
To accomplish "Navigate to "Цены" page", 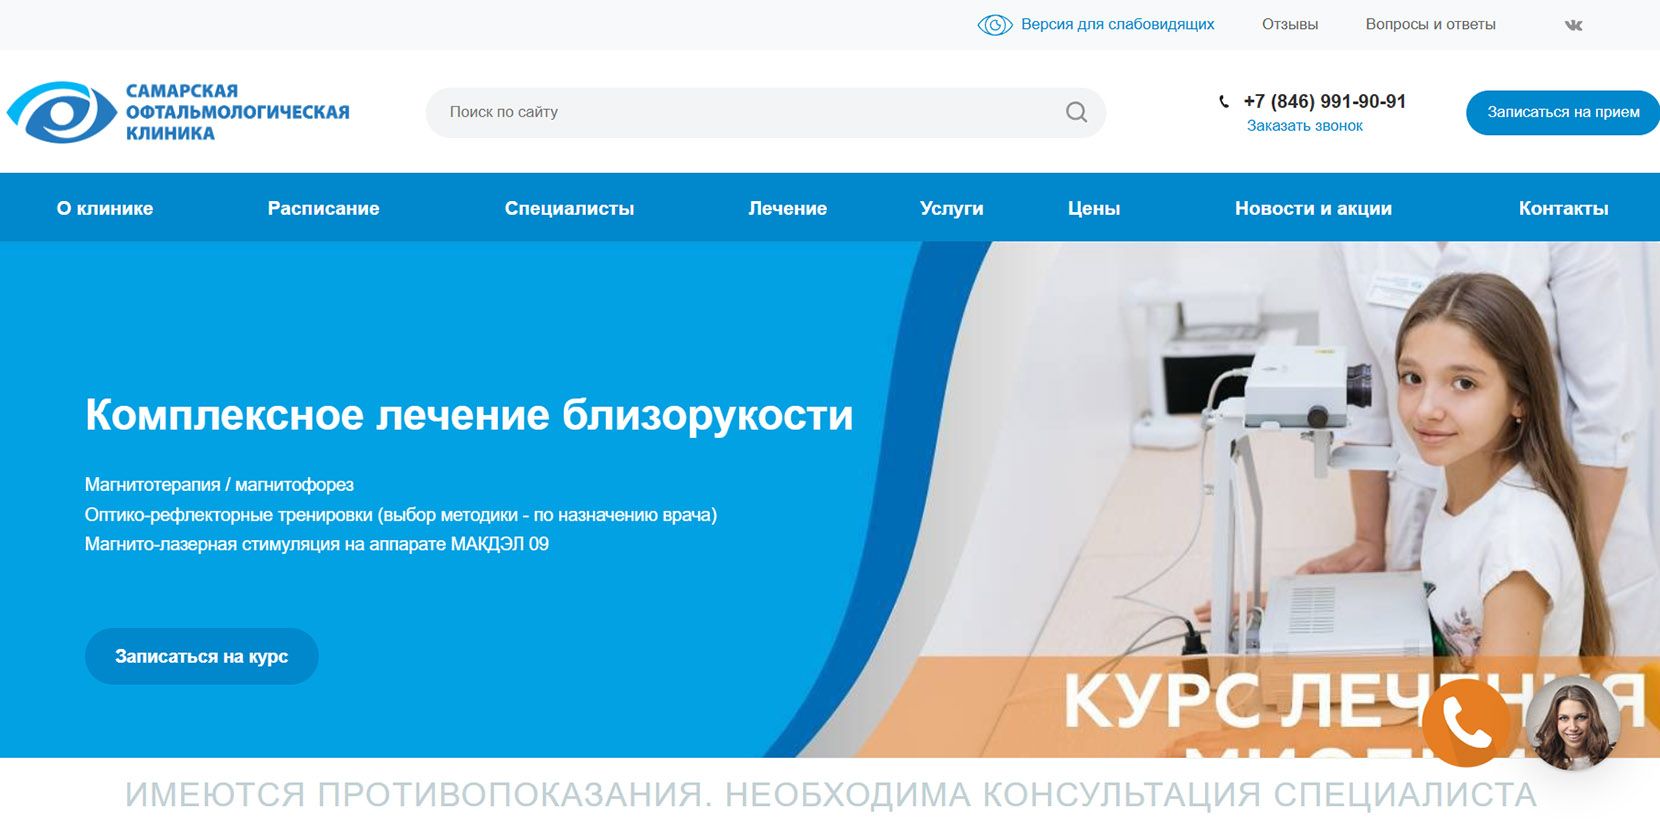I will 1093,208.
